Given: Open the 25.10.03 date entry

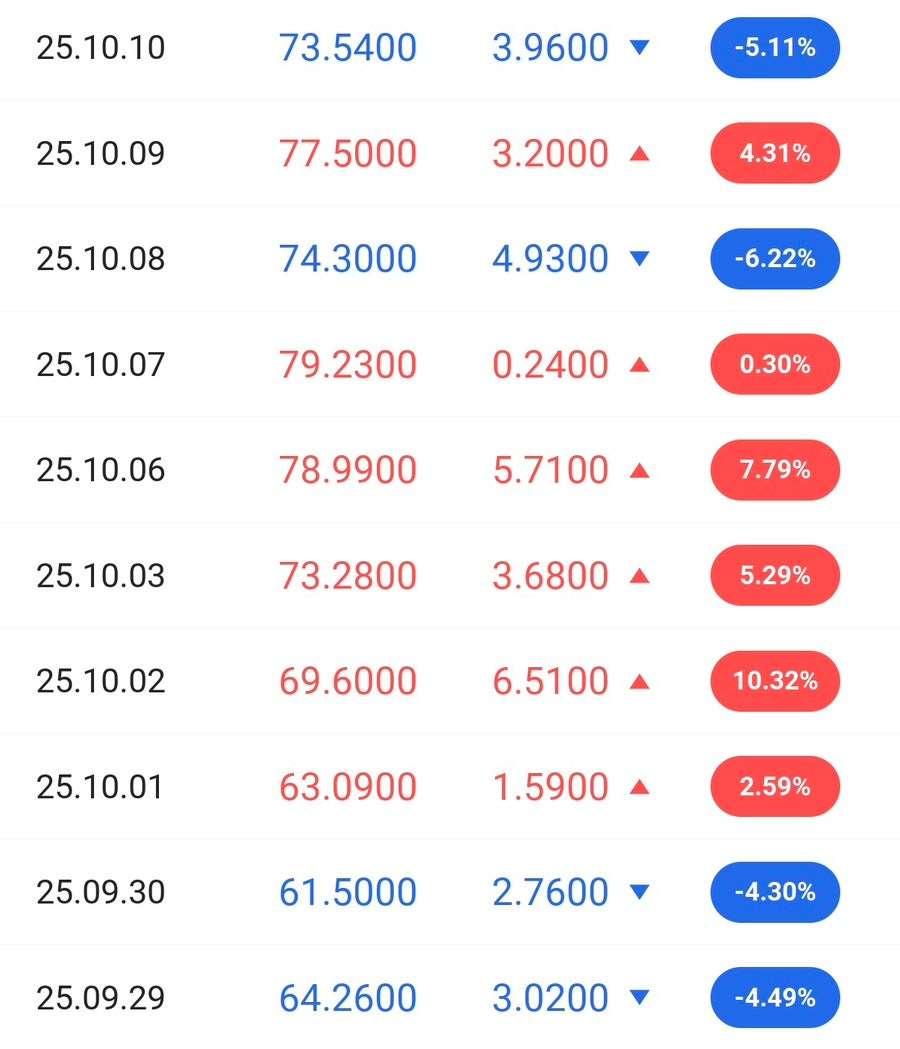Looking at the screenshot, I should [x=100, y=576].
